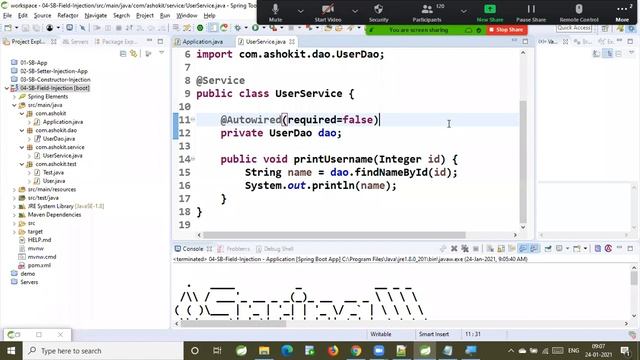Open Display Selected Console dropdown
Viewport: 640px width, 360px height.
(568, 249)
